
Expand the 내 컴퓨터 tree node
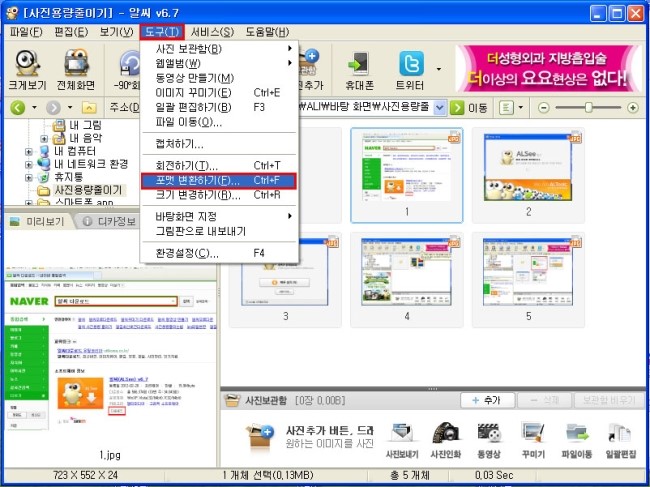click(x=30, y=151)
